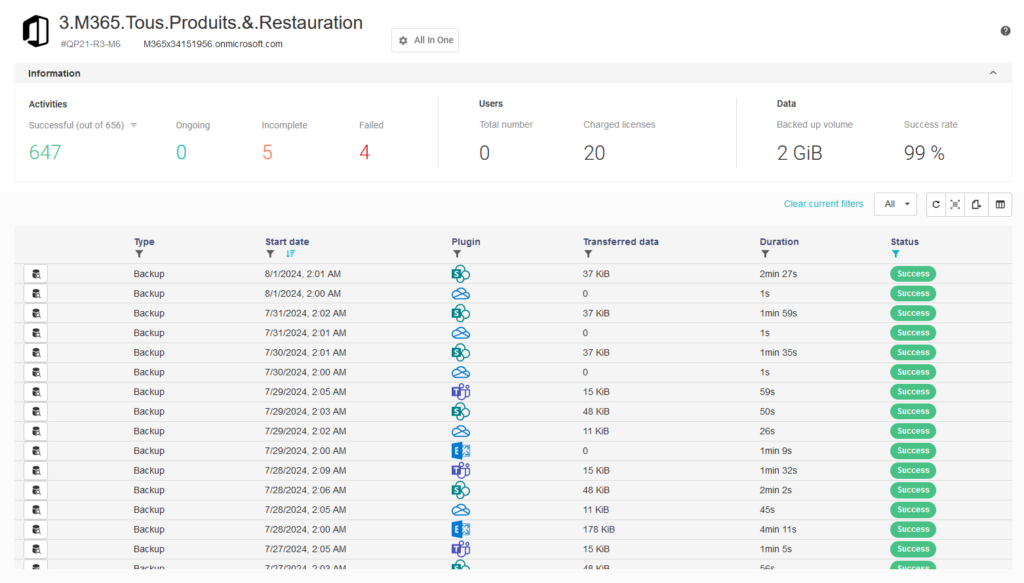Click the Exchange plugin icon for 7/28/2024, 2:00 AM
This screenshot has height=583, width=1024.
pos(460,529)
